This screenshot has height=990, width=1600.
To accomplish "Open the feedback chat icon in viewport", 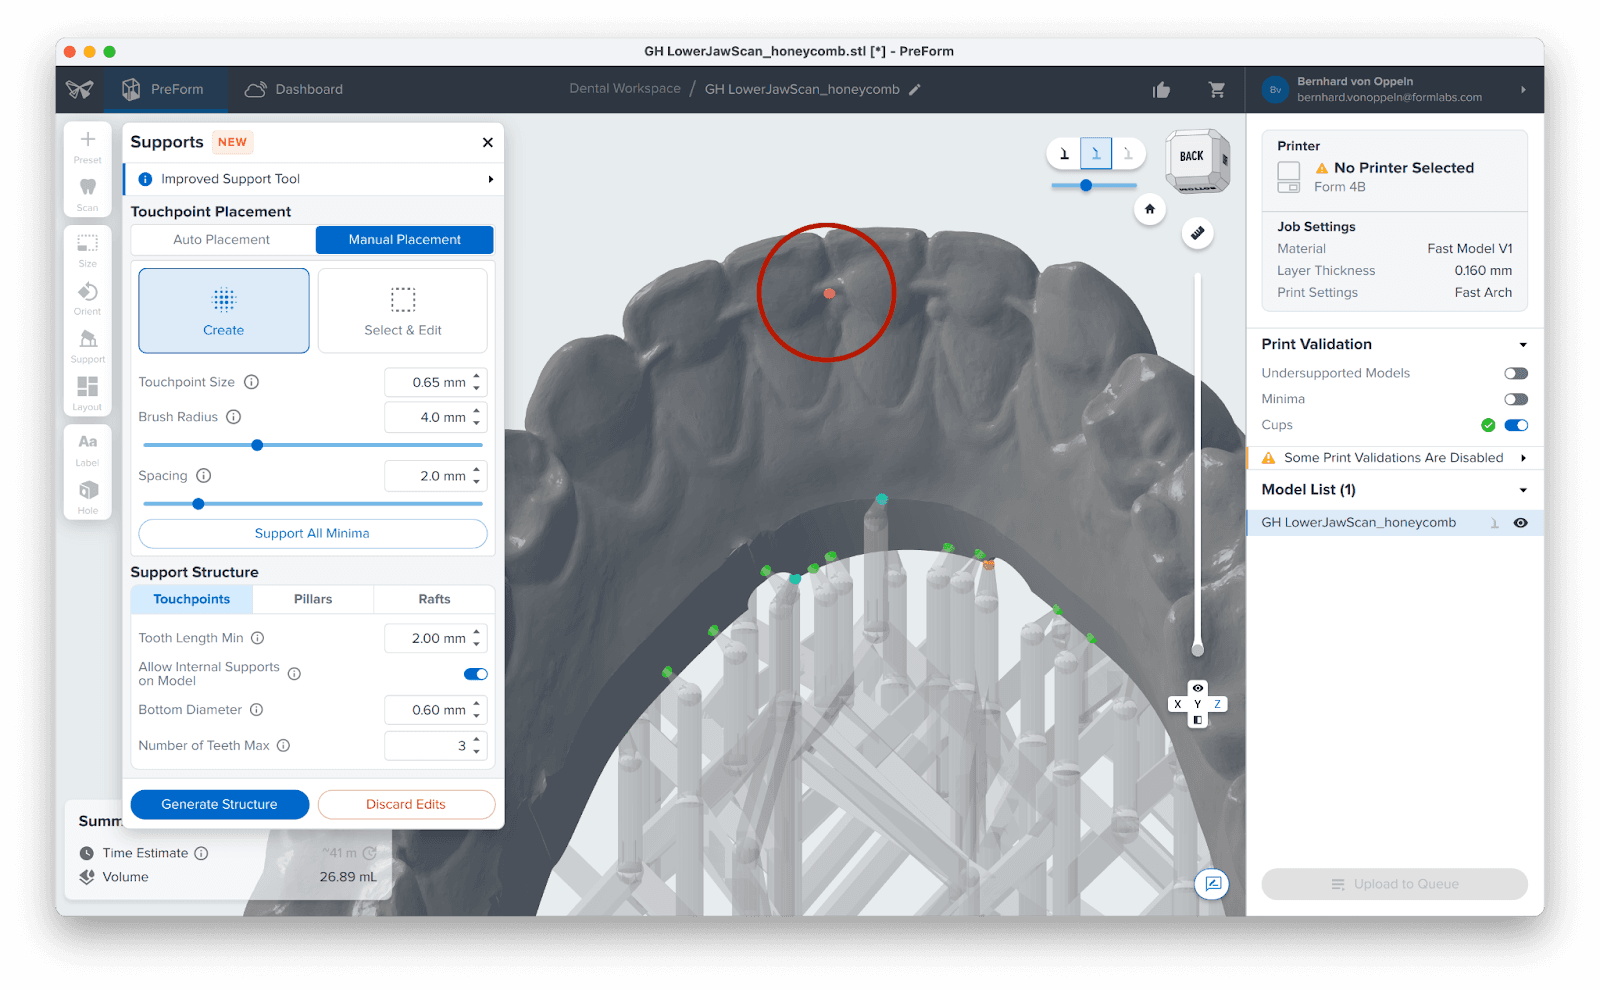I will [1212, 884].
